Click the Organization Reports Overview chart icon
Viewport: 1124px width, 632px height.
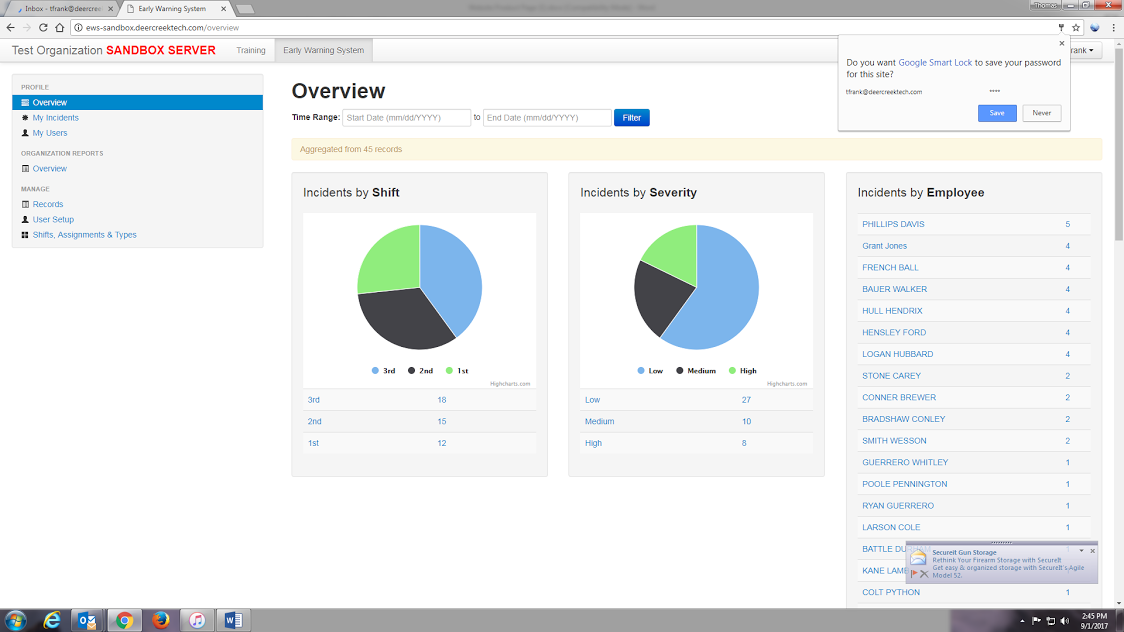(x=24, y=168)
